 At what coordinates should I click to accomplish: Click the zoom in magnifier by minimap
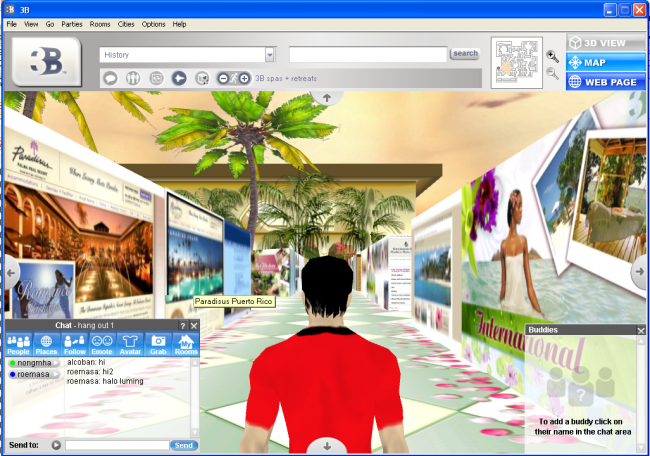552,56
